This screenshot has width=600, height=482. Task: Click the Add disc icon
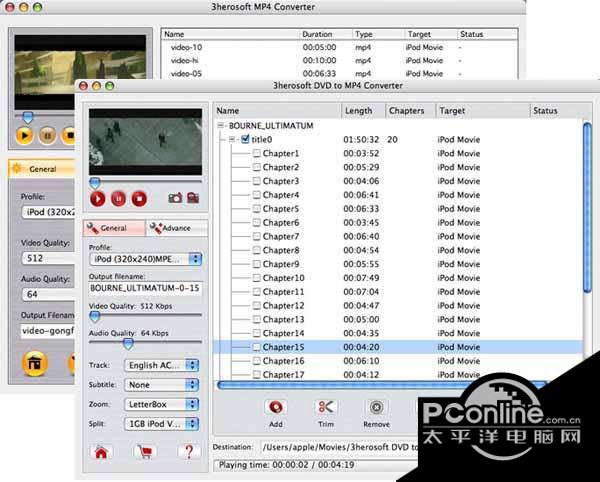276,407
